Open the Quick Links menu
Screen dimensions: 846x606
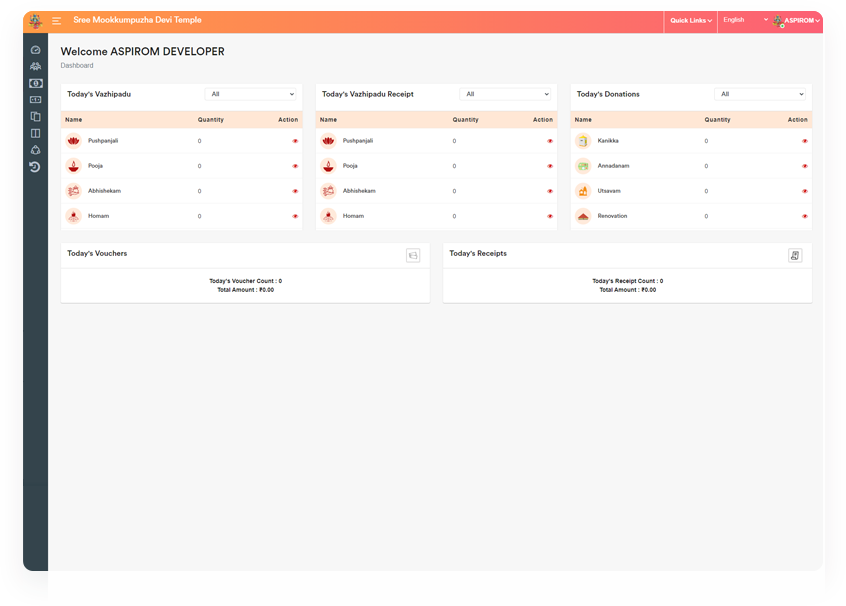pos(691,21)
